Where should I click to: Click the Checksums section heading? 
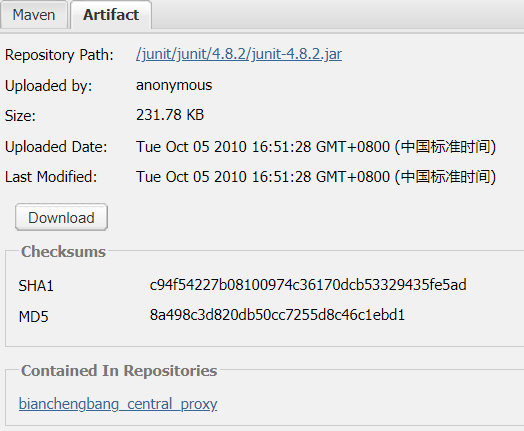click(x=63, y=252)
